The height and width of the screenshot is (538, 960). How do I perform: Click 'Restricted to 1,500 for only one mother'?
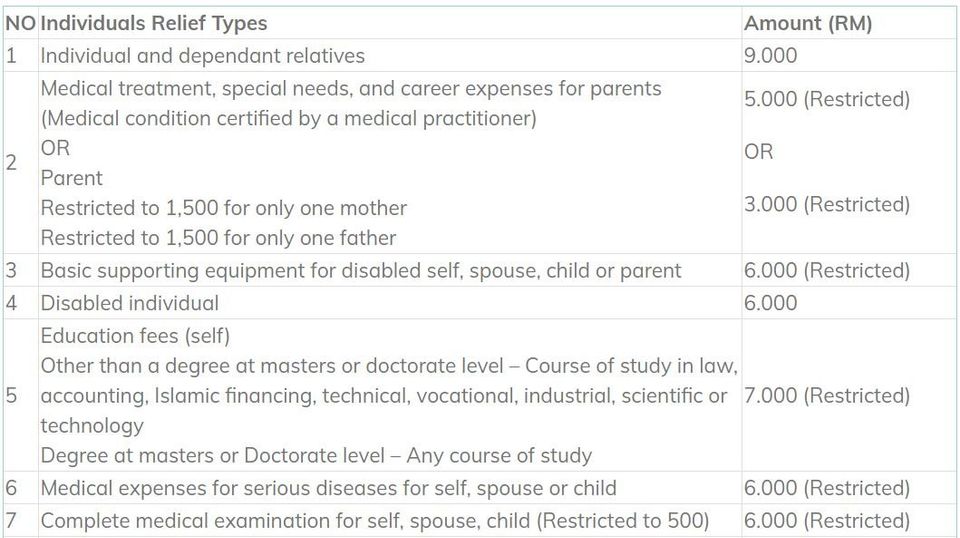223,208
